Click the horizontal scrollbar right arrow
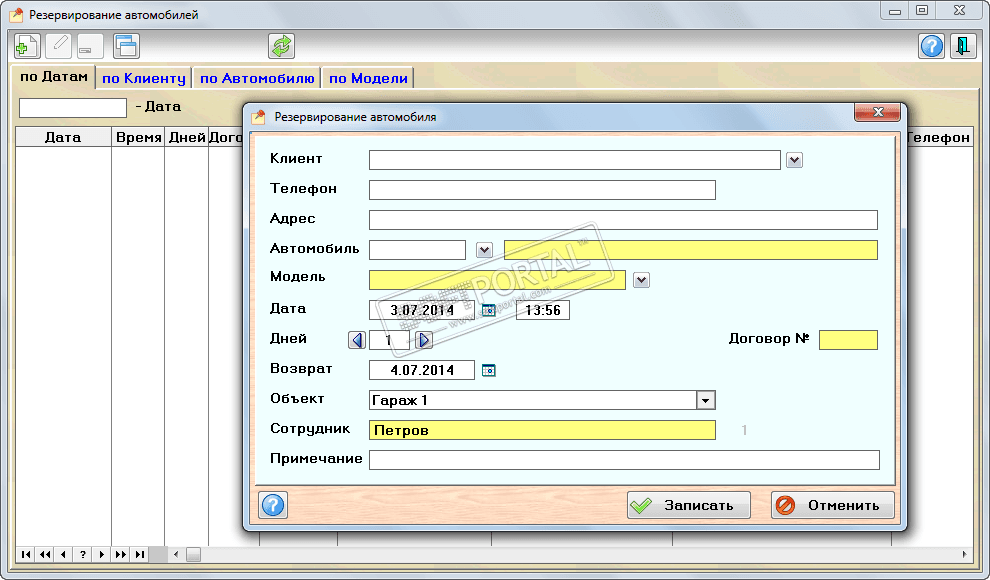The width and height of the screenshot is (990, 580). point(964,554)
